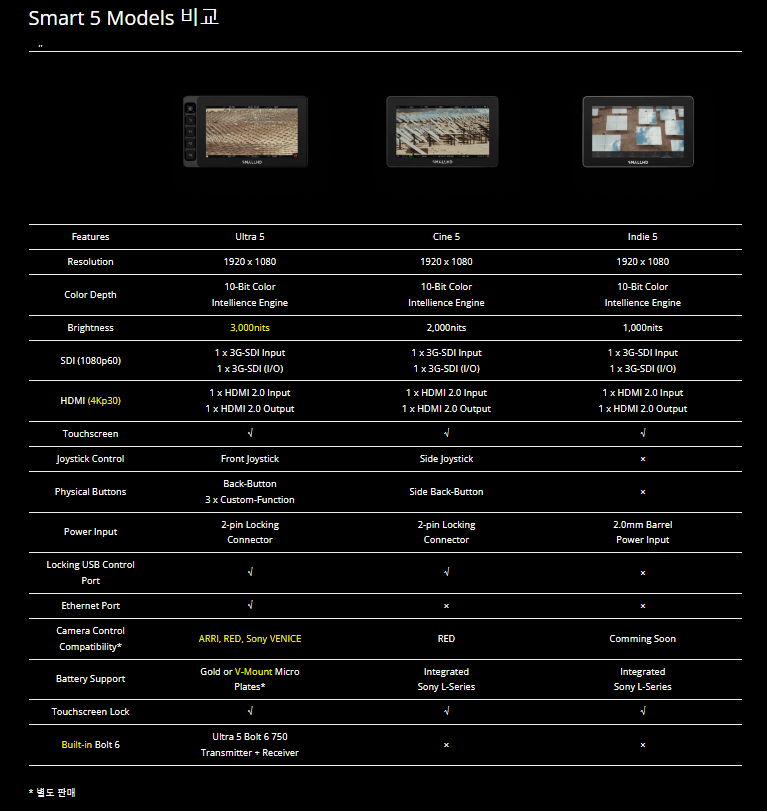Click Locking USB checkmark under Ultra 5
The height and width of the screenshot is (811, 767).
click(x=250, y=572)
